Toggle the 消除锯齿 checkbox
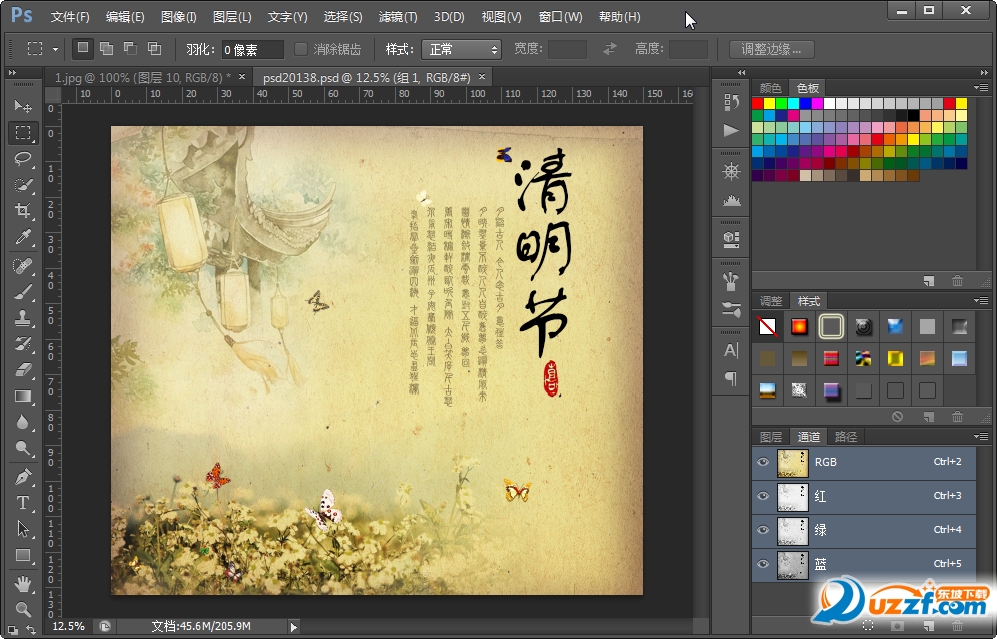This screenshot has height=639, width=997. tap(301, 49)
